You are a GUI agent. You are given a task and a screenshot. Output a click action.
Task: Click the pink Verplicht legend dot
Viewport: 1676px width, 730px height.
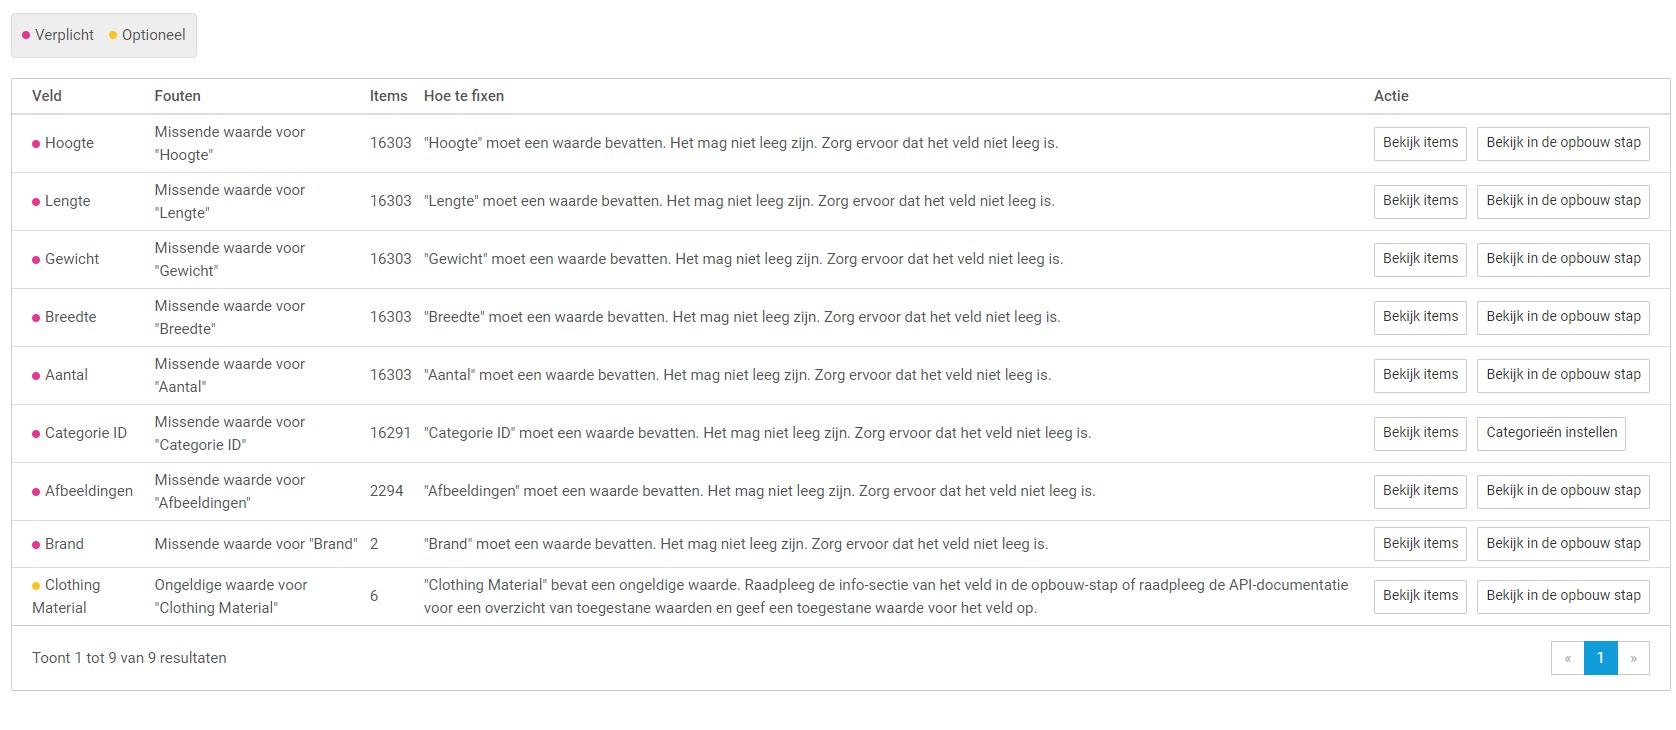point(26,36)
